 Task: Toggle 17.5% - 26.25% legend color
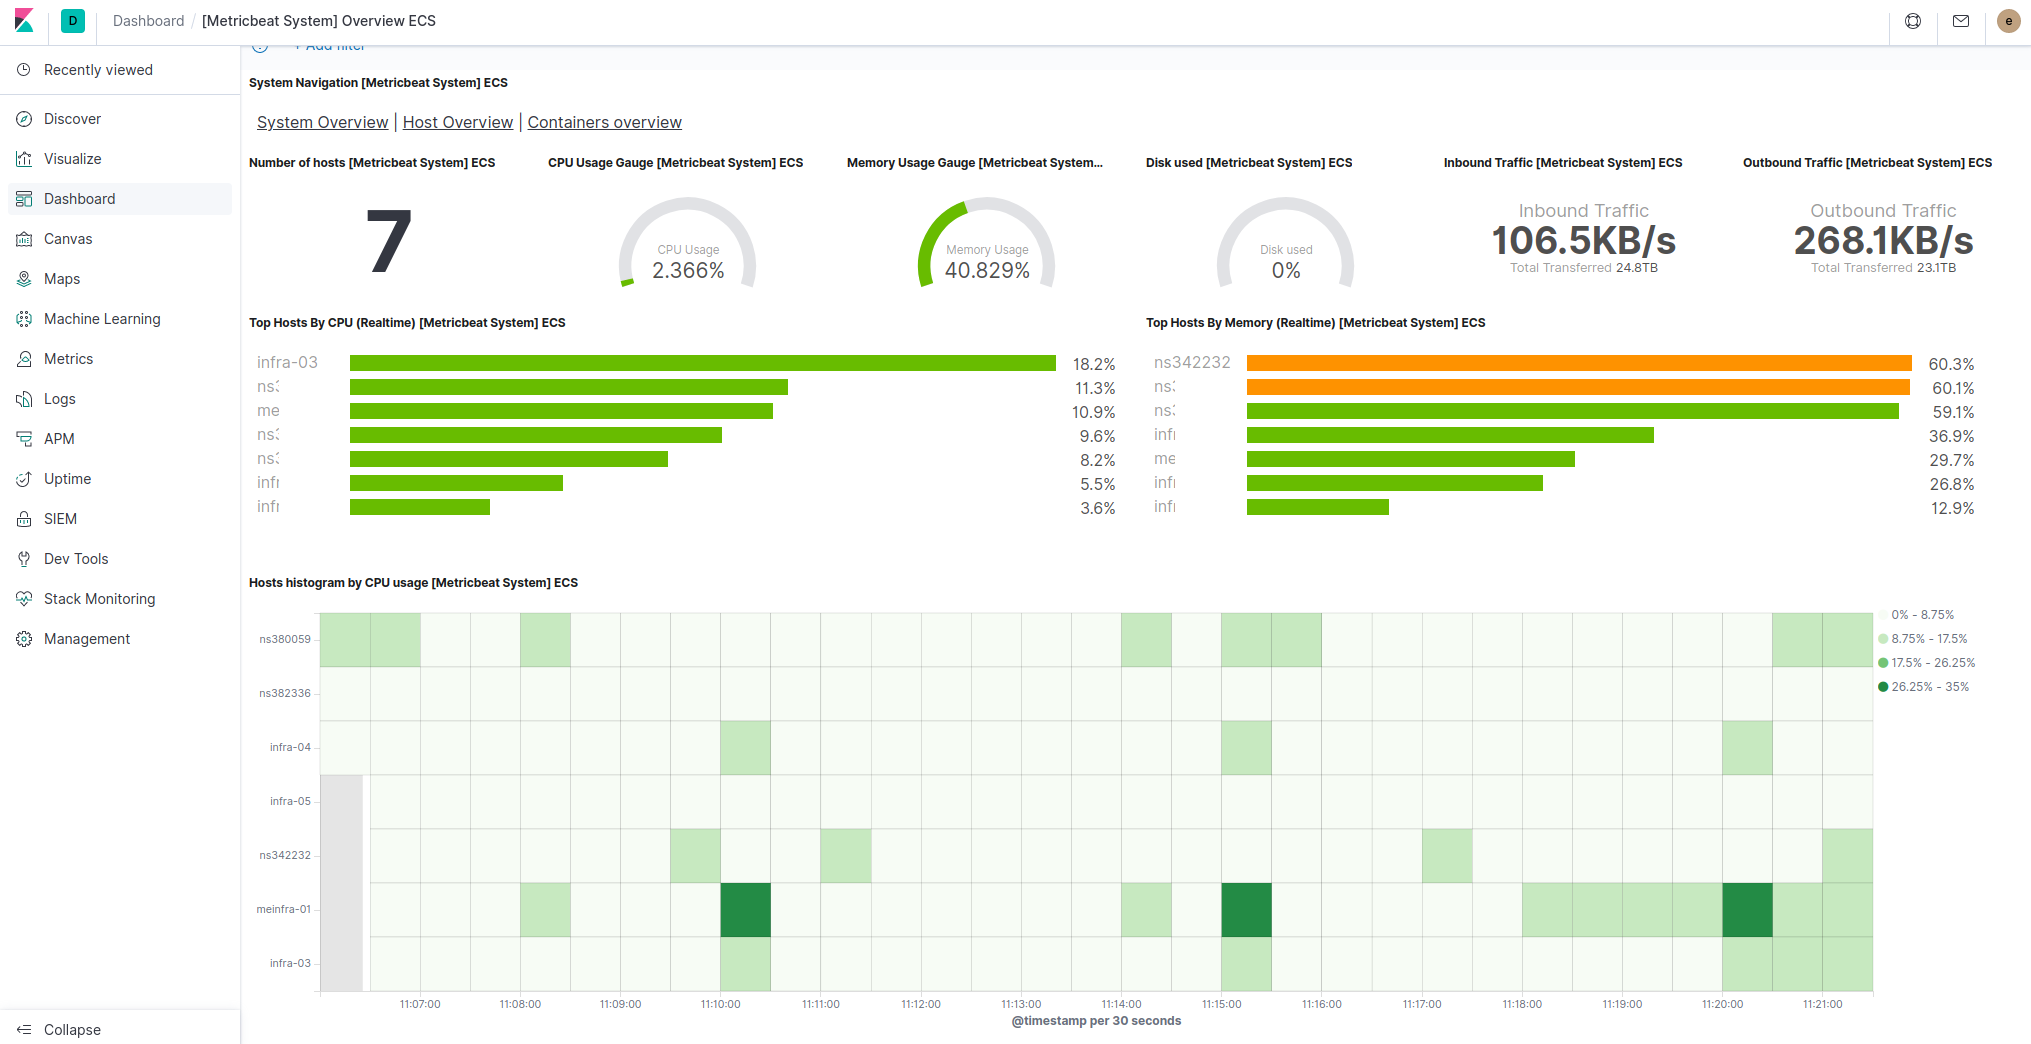pyautogui.click(x=1883, y=663)
